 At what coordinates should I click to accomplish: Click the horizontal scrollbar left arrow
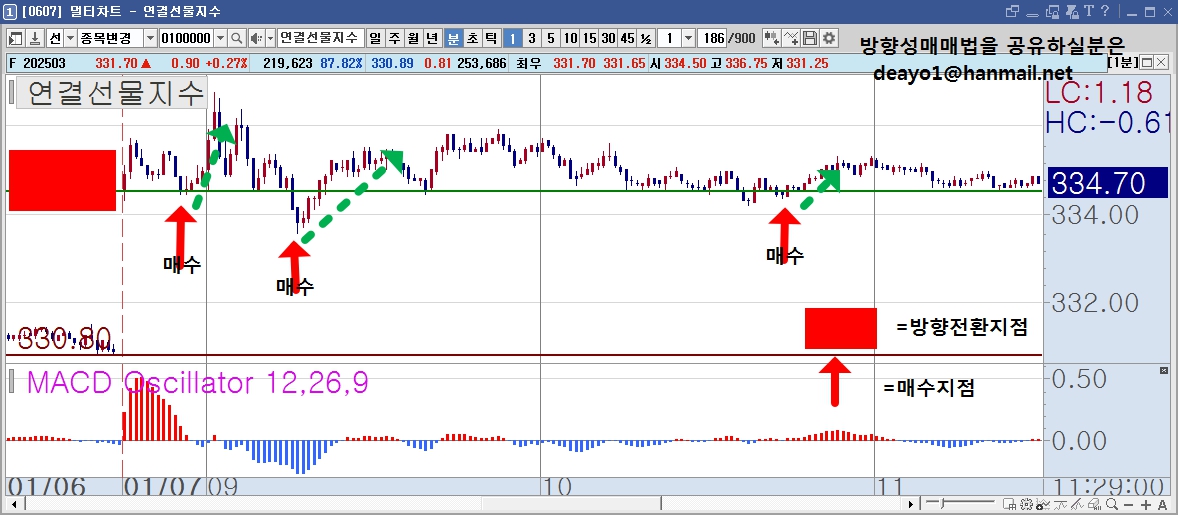[12, 504]
